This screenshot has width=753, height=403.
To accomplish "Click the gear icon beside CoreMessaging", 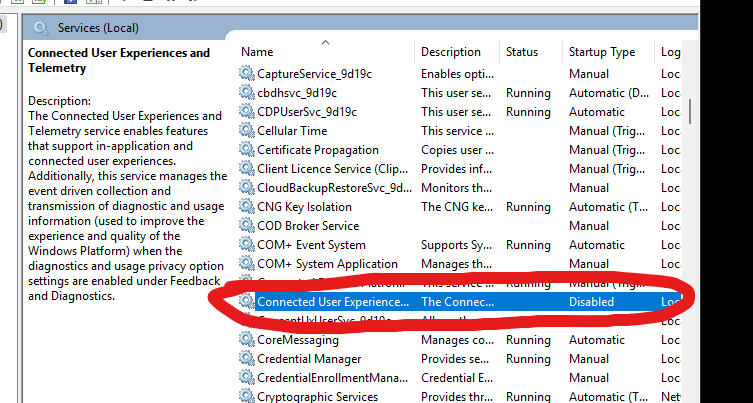I will pos(246,340).
